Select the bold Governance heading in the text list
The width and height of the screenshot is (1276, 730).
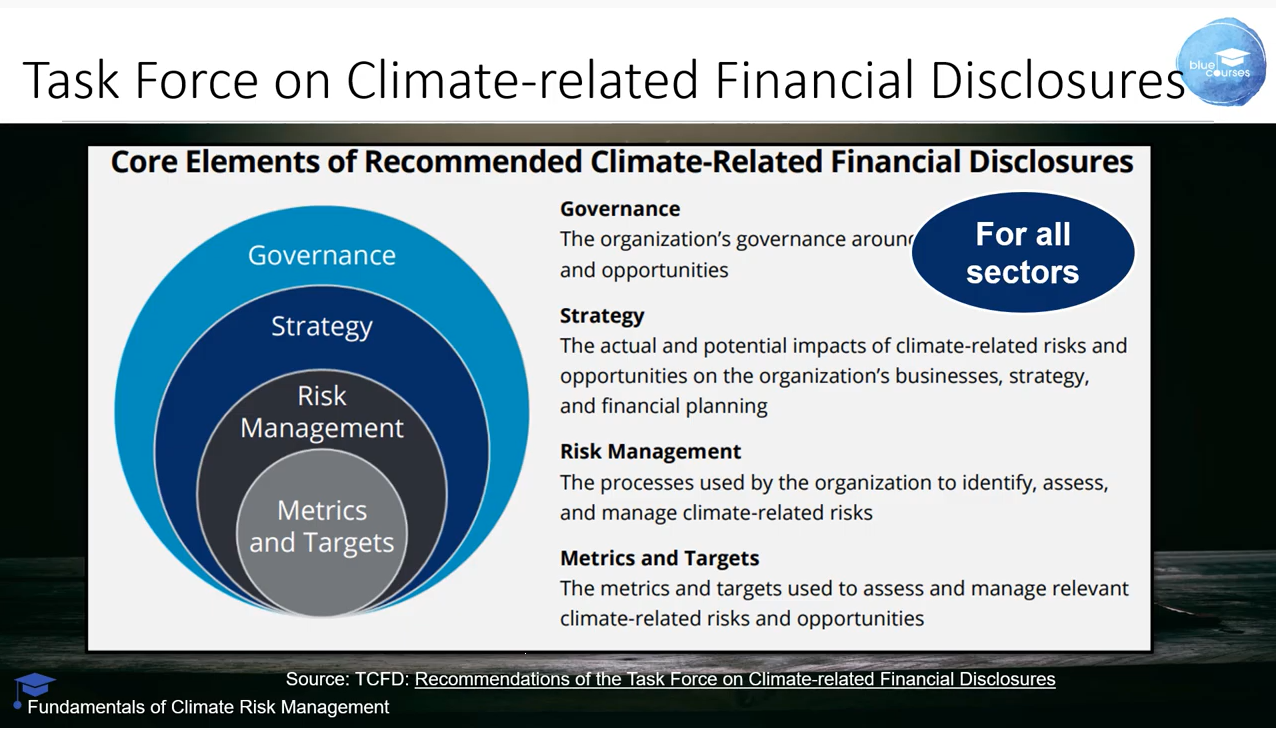pyautogui.click(x=620, y=209)
